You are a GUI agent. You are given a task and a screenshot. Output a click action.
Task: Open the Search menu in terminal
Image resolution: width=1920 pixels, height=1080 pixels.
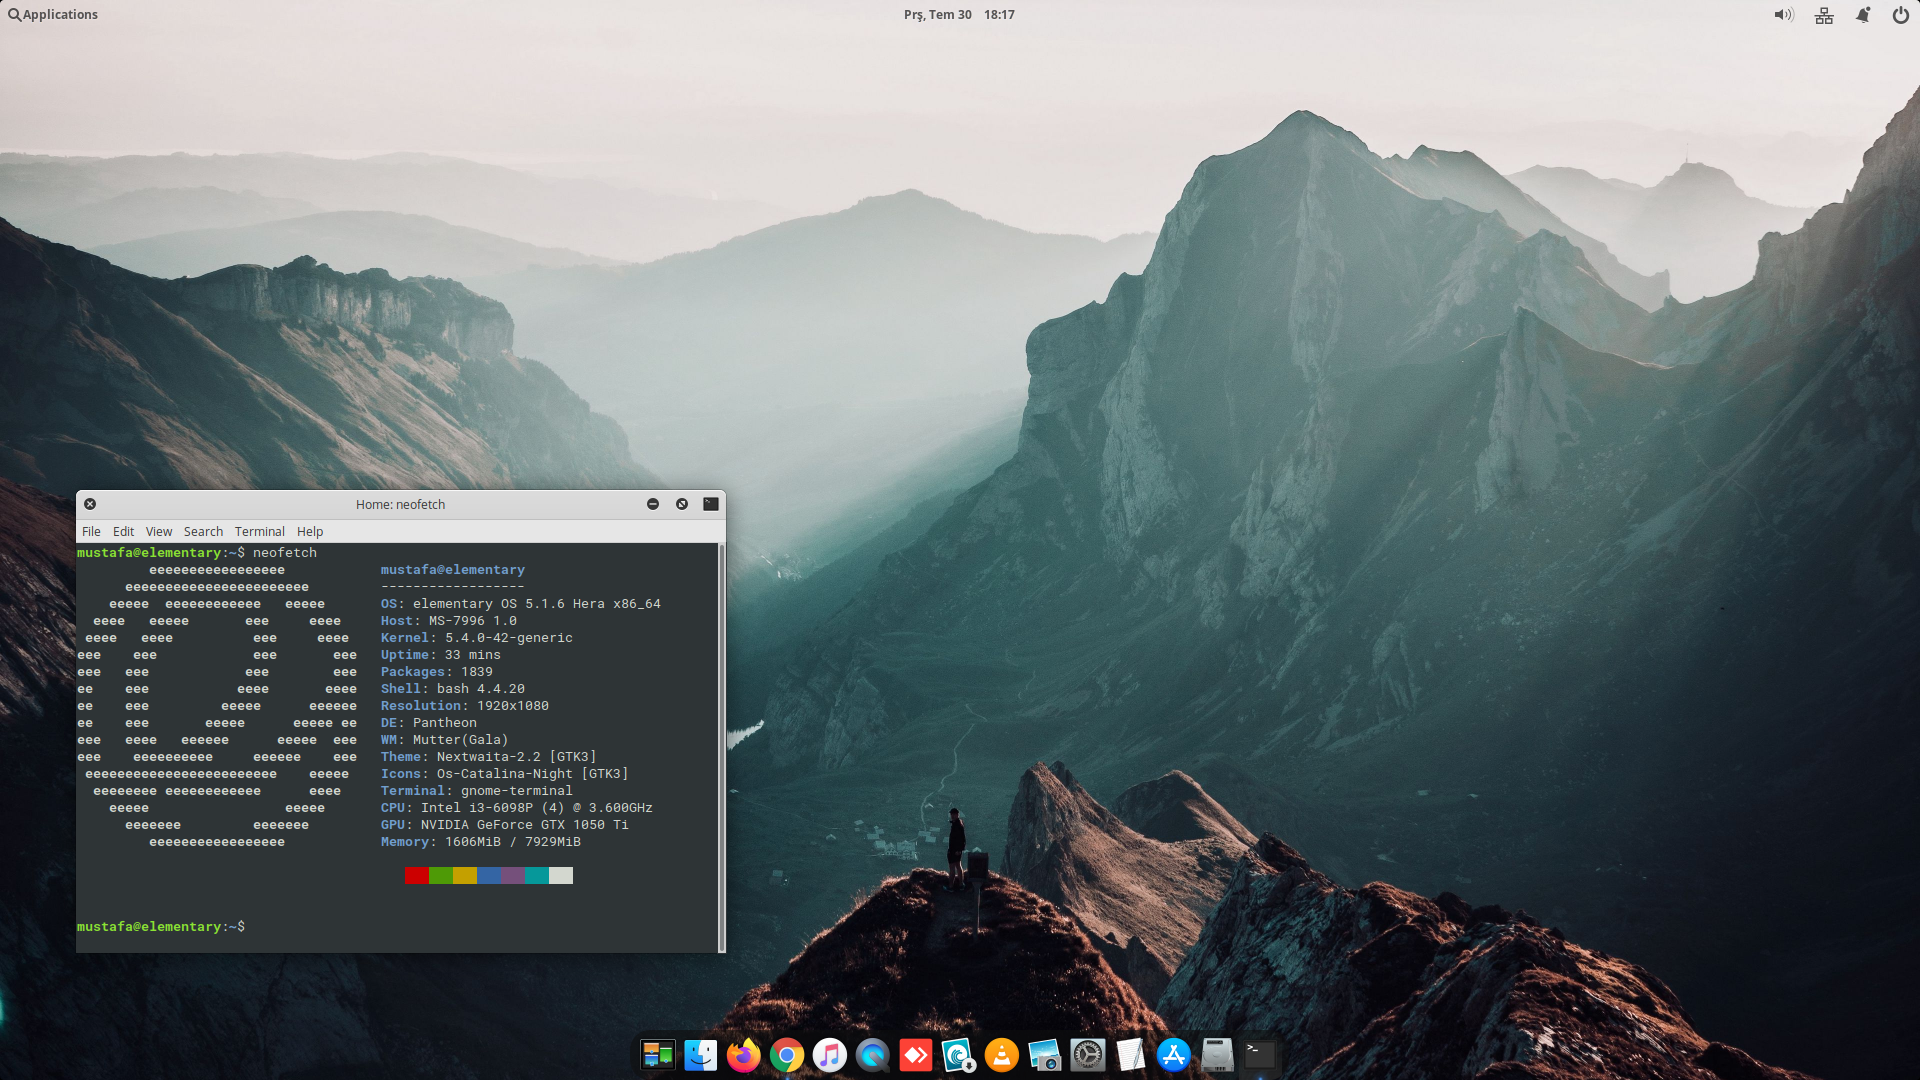click(x=203, y=531)
